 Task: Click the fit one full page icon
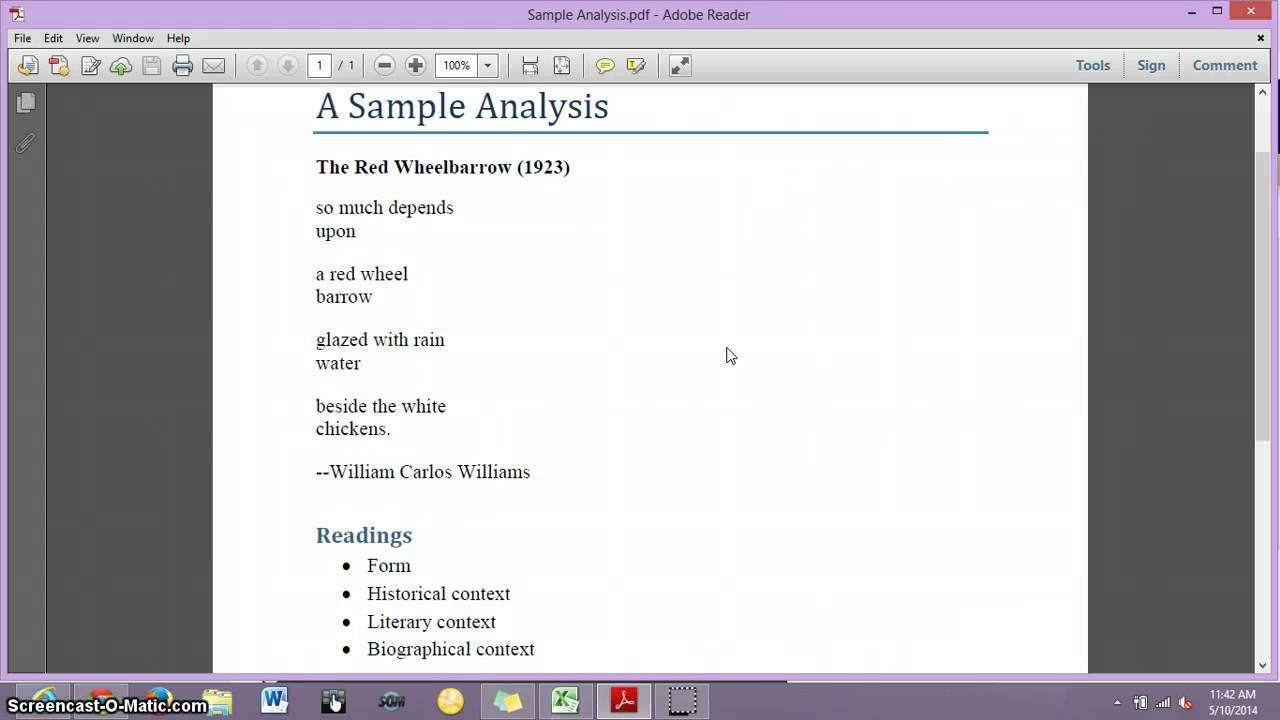(562, 66)
